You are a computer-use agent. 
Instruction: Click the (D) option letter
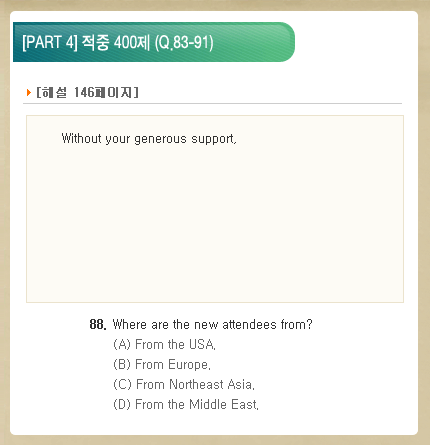pos(122,404)
